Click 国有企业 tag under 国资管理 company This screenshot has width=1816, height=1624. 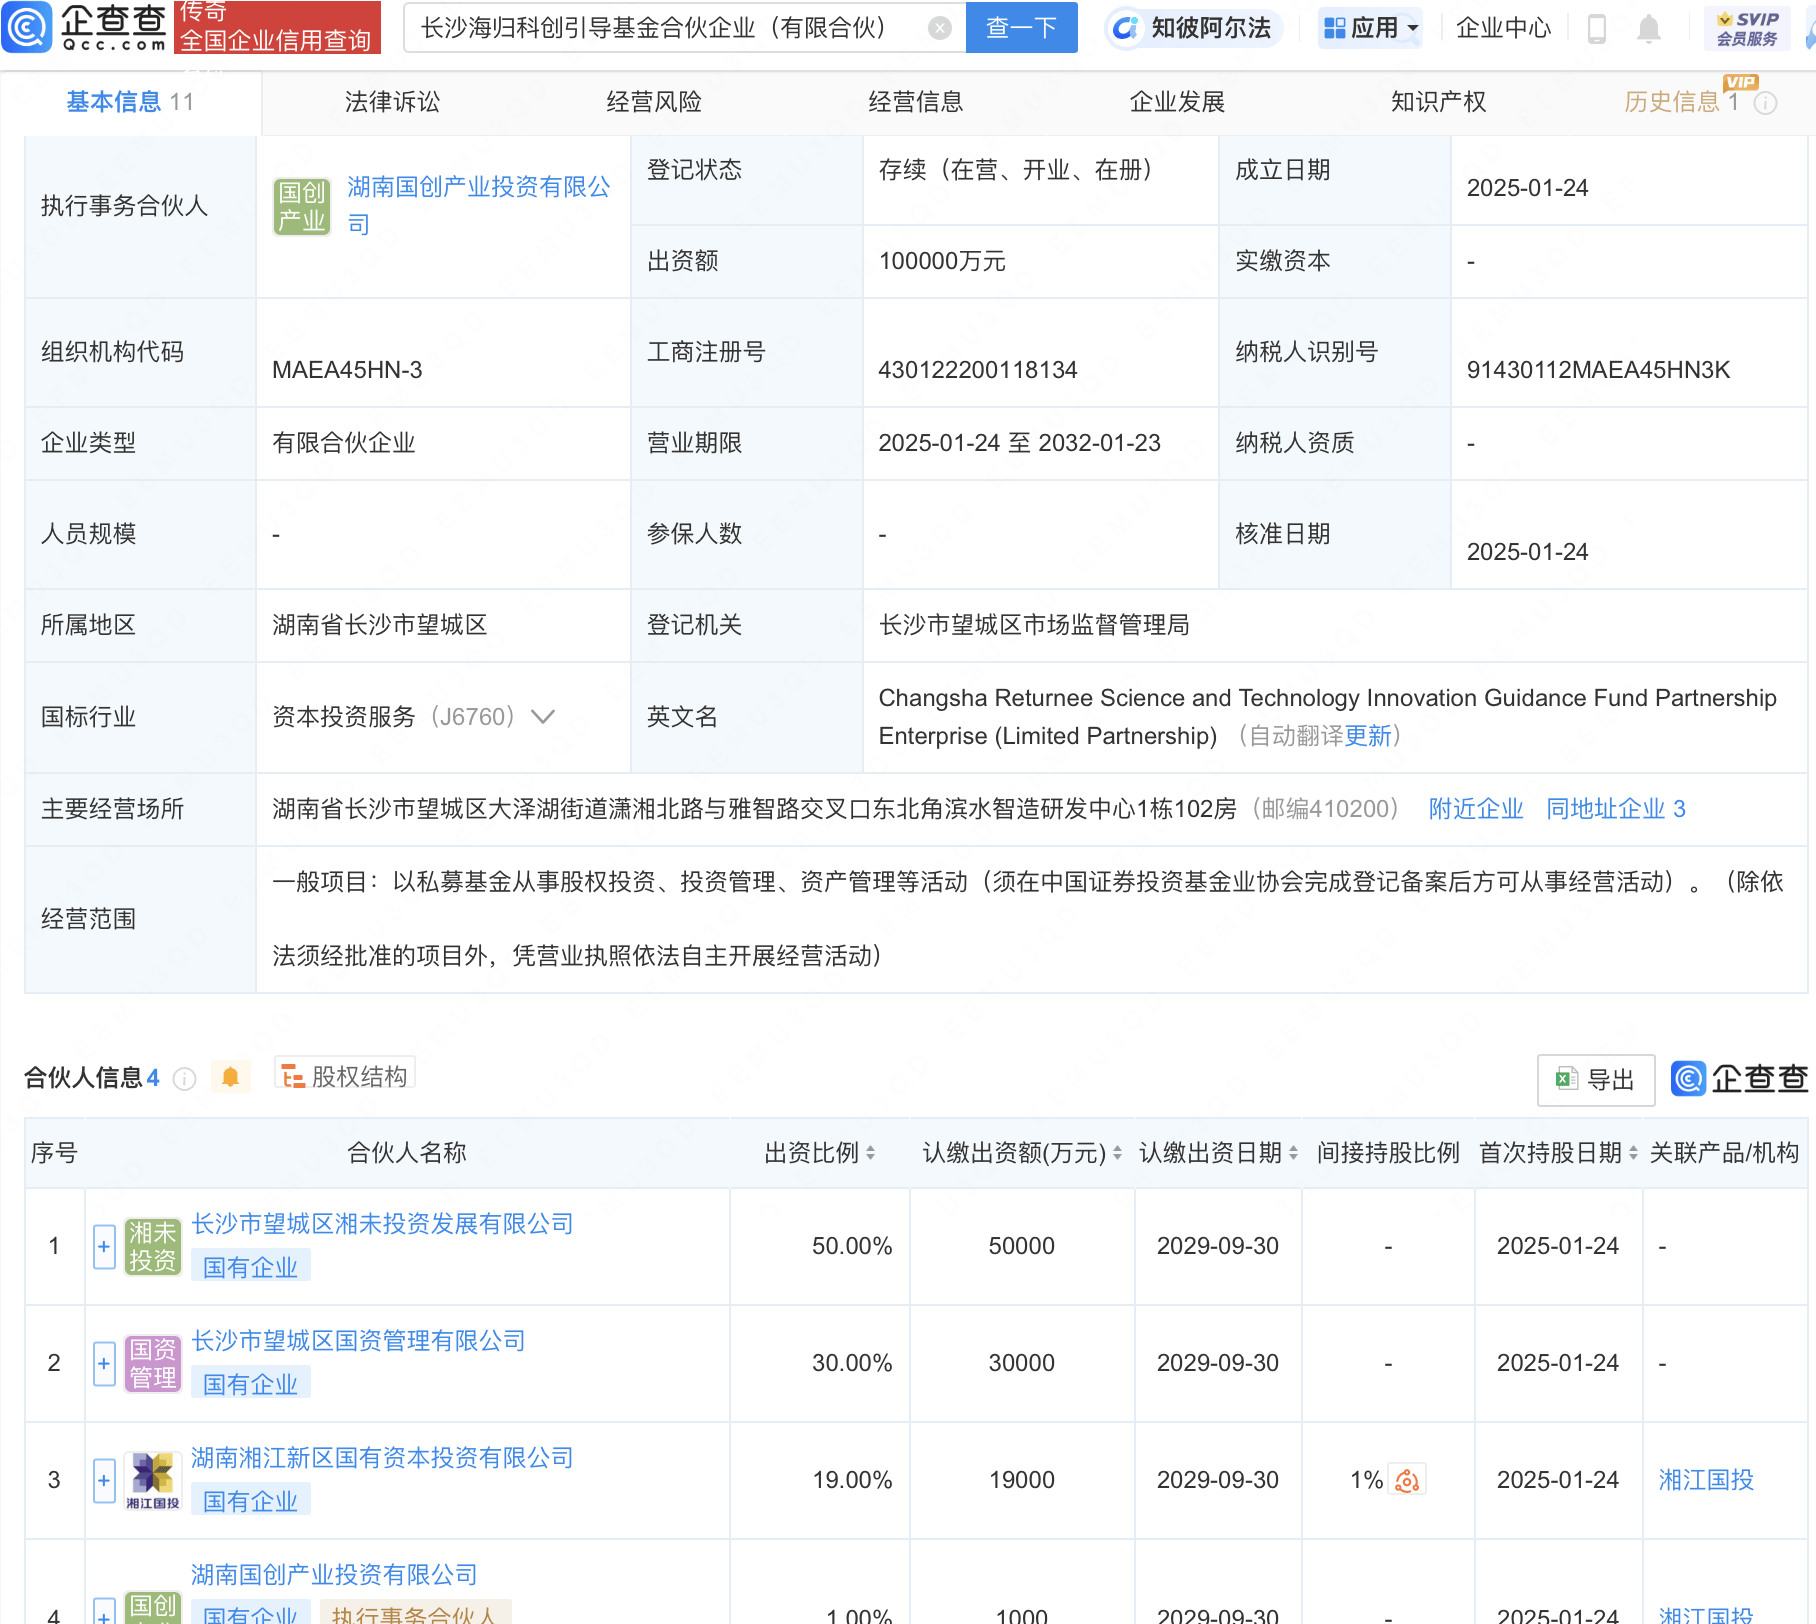(250, 1384)
